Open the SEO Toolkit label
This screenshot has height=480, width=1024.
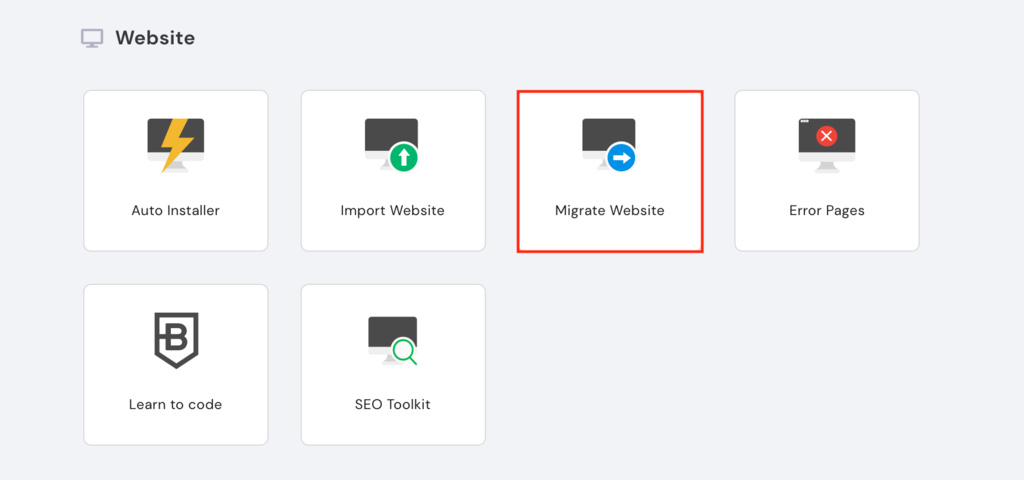tap(392, 404)
